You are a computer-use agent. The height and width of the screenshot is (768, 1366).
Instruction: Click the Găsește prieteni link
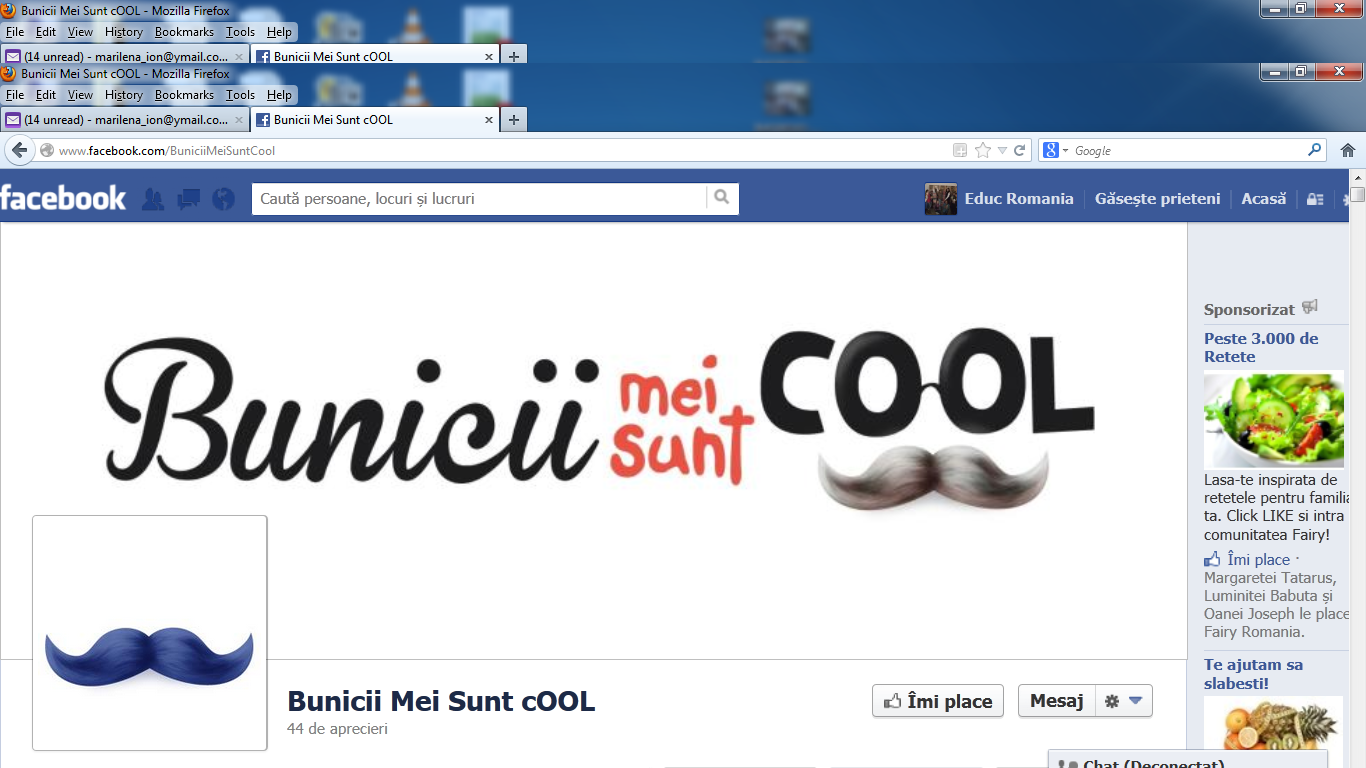pos(1157,199)
